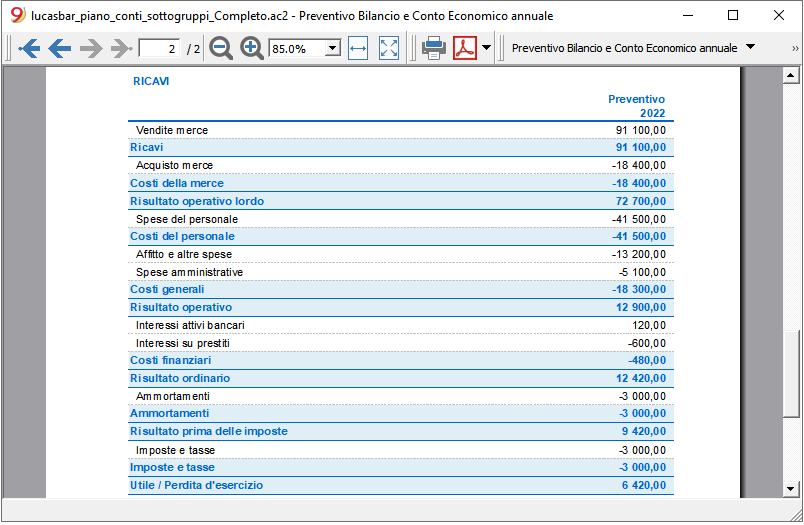Click the page number input field
The image size is (804, 525).
click(159, 49)
